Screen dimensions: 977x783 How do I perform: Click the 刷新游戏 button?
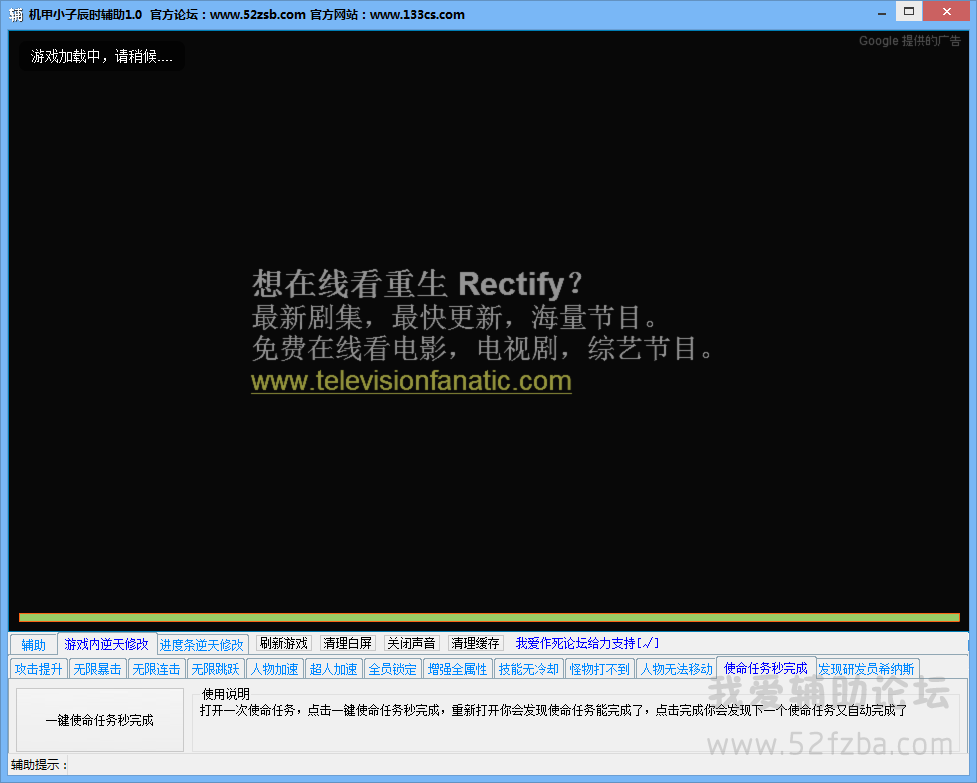point(284,643)
